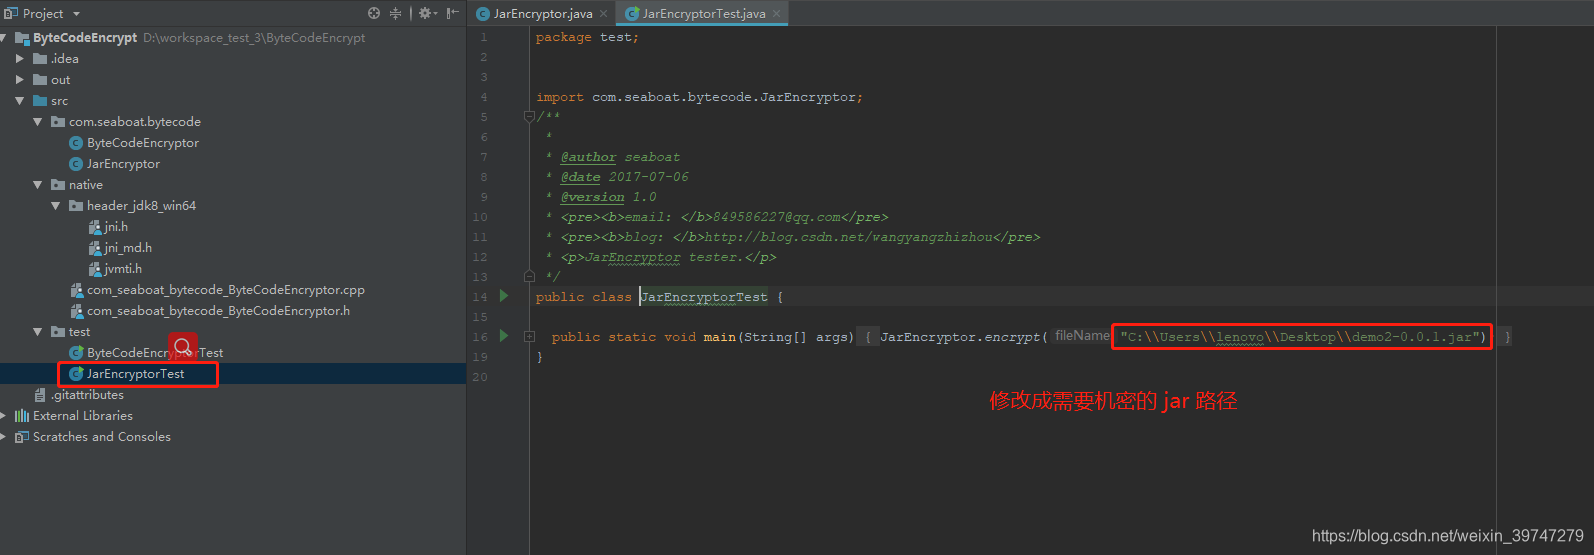Collapse the ByteCodeEncrypt project root

(5, 38)
